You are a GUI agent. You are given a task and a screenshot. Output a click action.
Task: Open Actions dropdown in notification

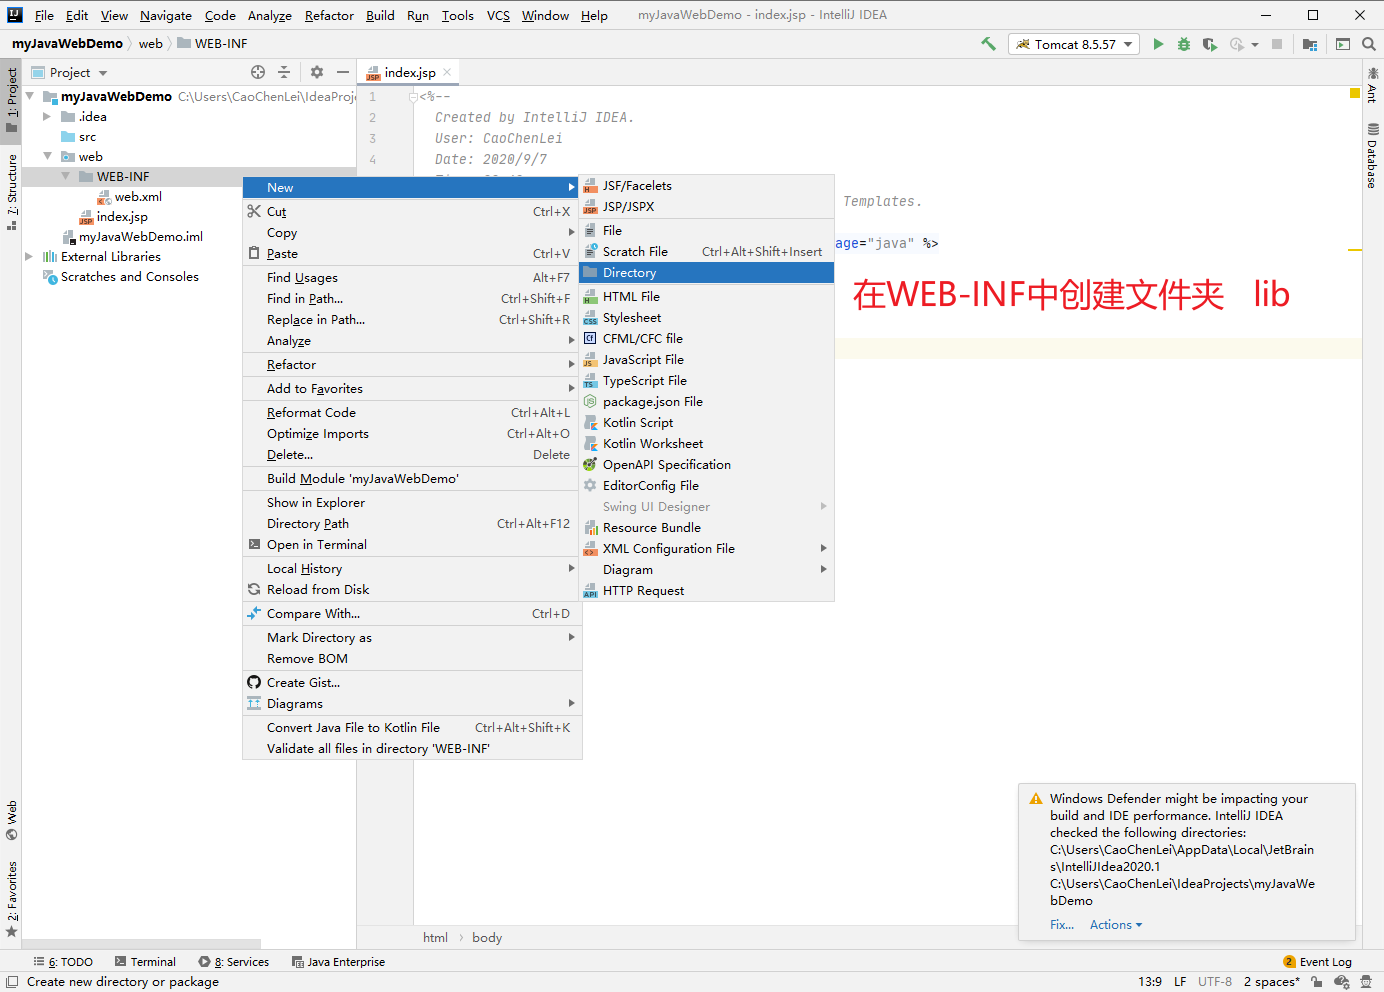[x=1116, y=925]
